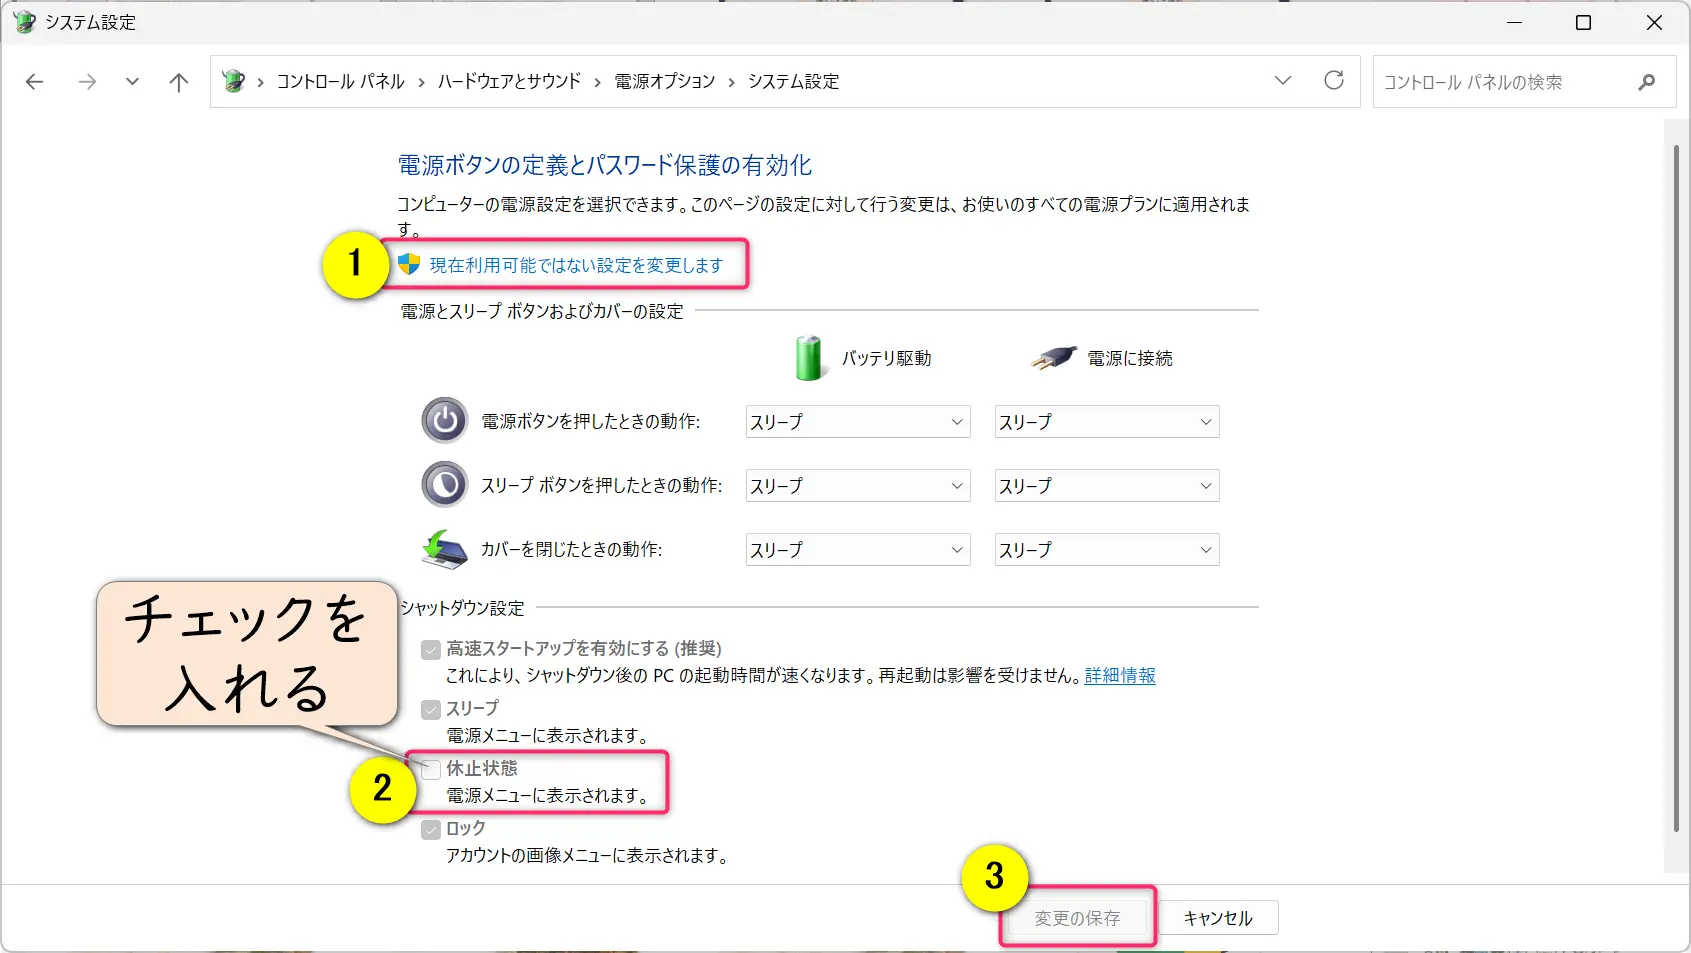Open the 詳細情報 link
The height and width of the screenshot is (953, 1691).
(x=1120, y=676)
